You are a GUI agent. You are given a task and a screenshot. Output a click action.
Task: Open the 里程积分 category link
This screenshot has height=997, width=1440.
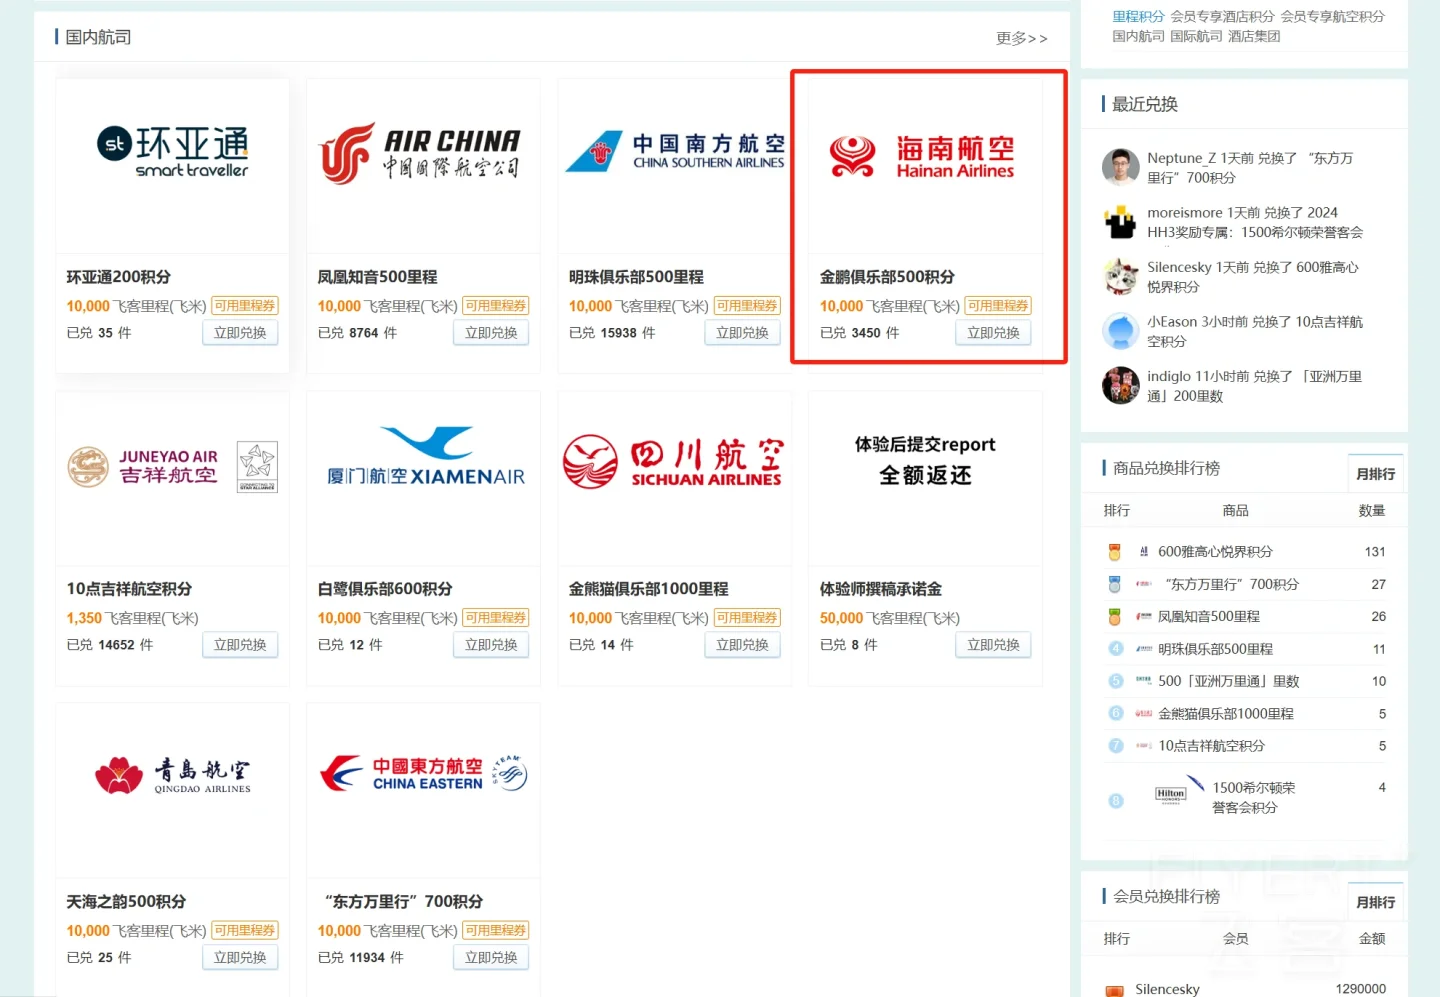1138,17
